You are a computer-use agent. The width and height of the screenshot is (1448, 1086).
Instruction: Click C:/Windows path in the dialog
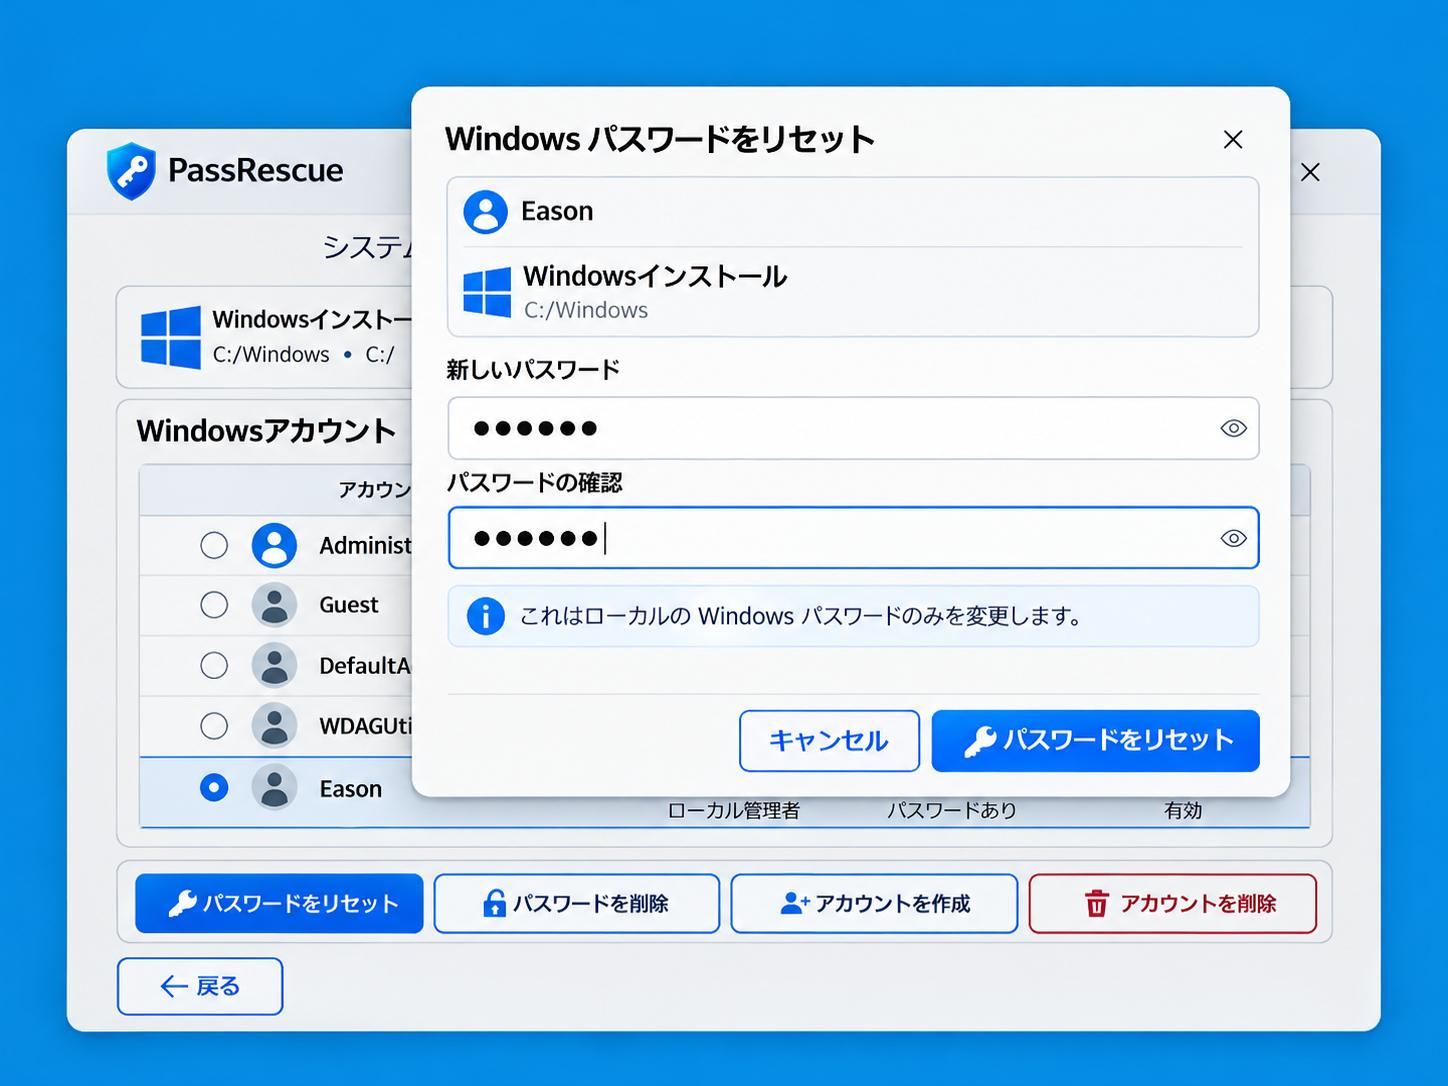coord(586,310)
